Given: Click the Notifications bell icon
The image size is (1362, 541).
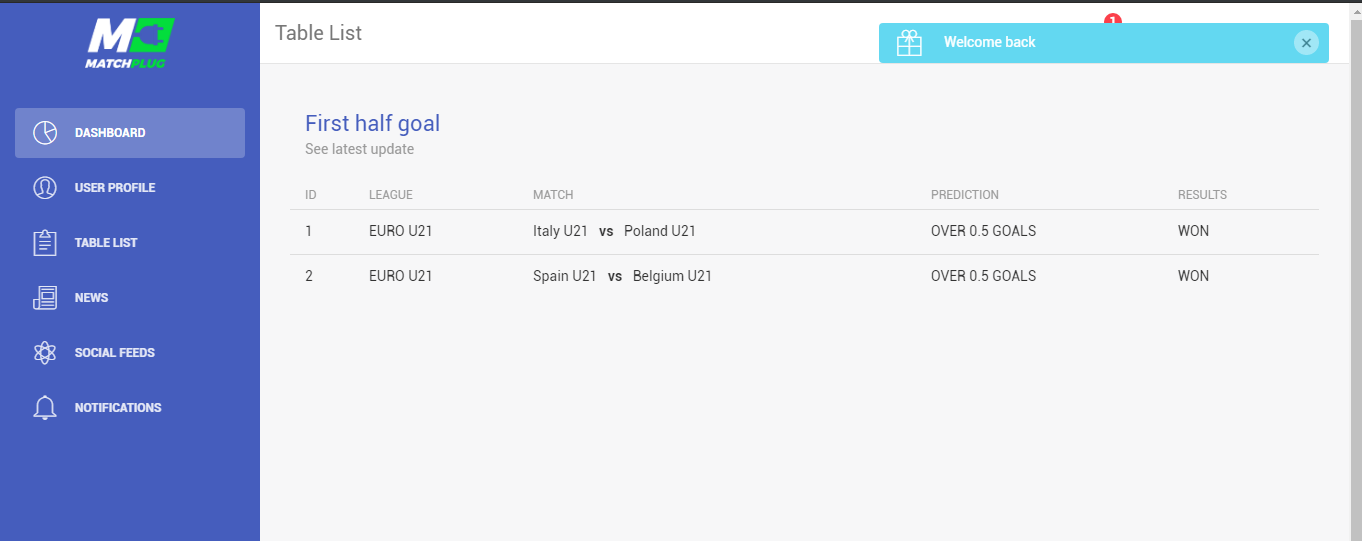Looking at the screenshot, I should 45,408.
